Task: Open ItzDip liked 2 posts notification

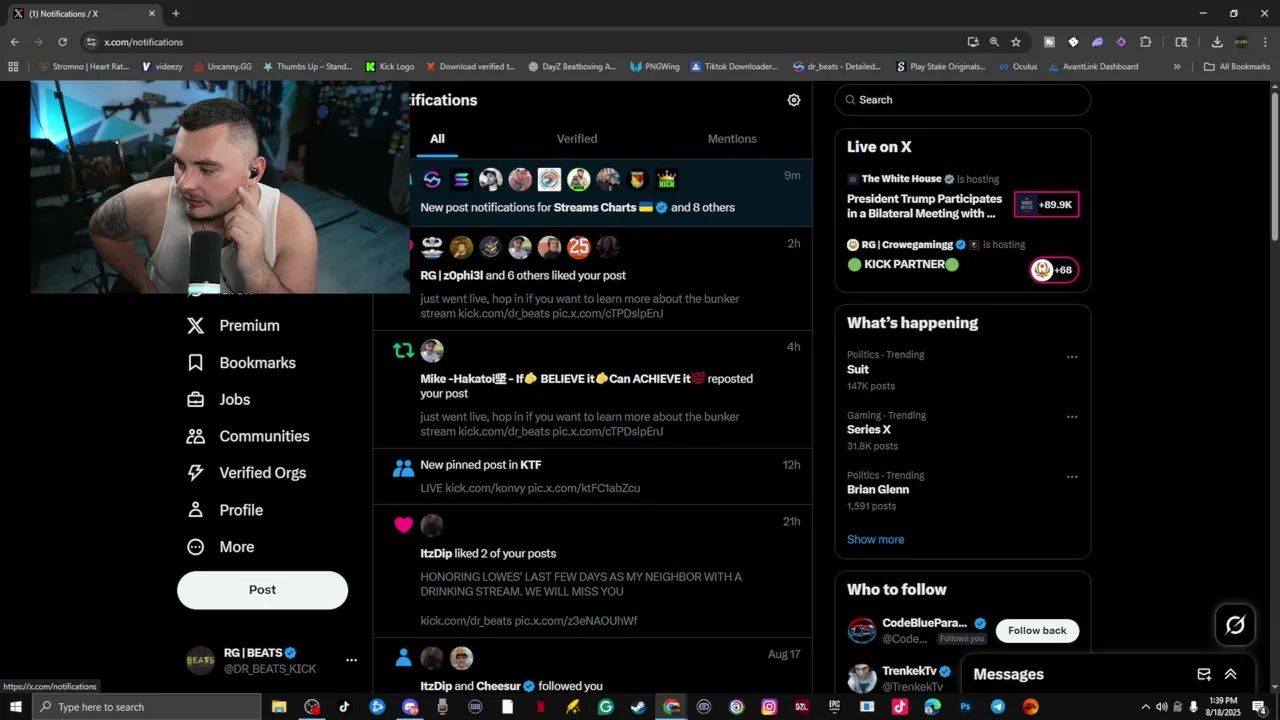Action: pyautogui.click(x=593, y=572)
